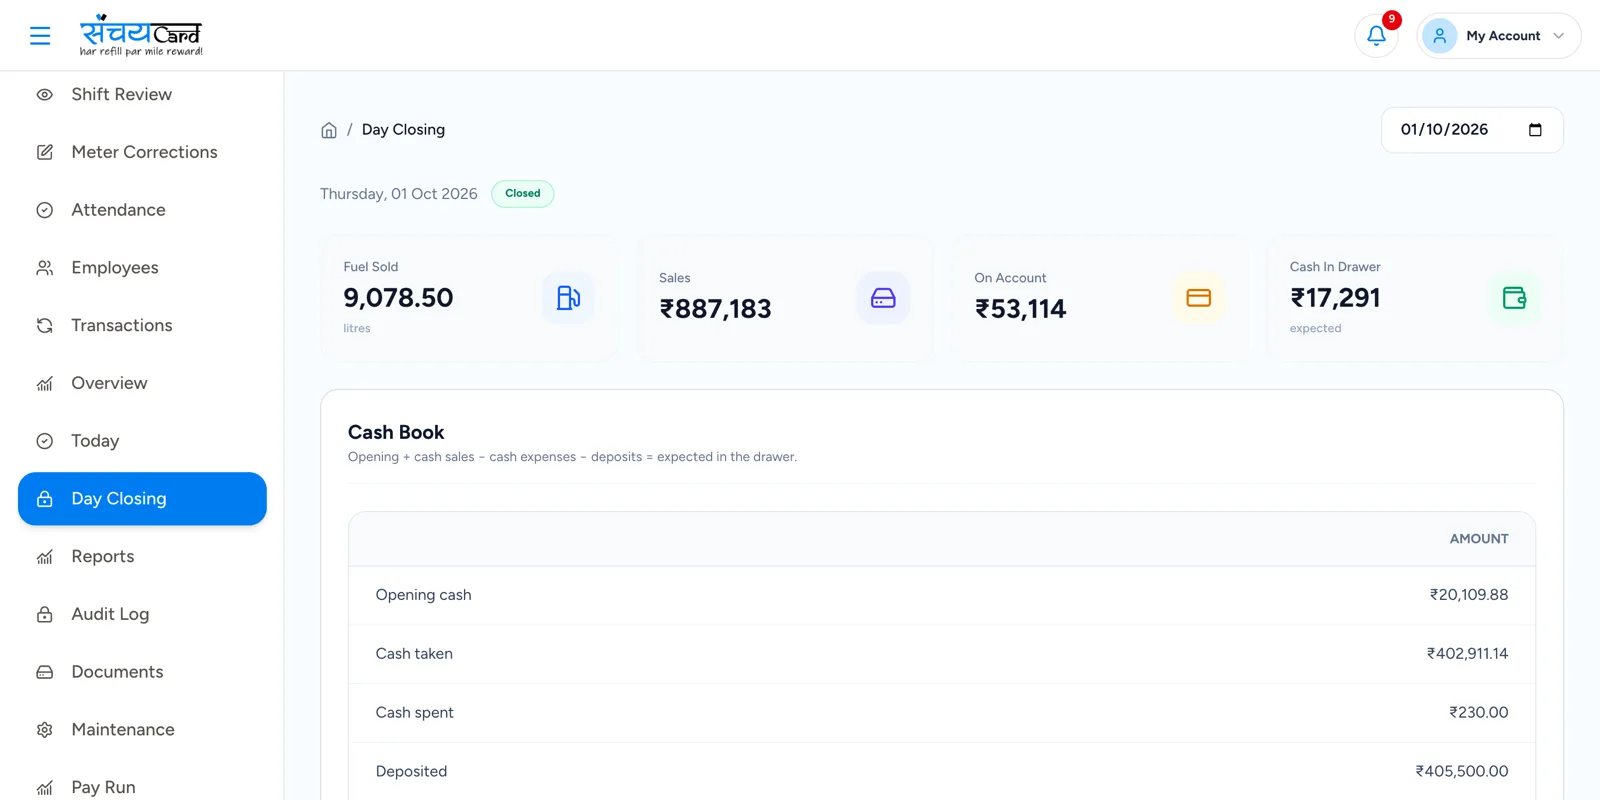Click the Meter Corrections edit icon
This screenshot has width=1600, height=800.
pos(45,152)
